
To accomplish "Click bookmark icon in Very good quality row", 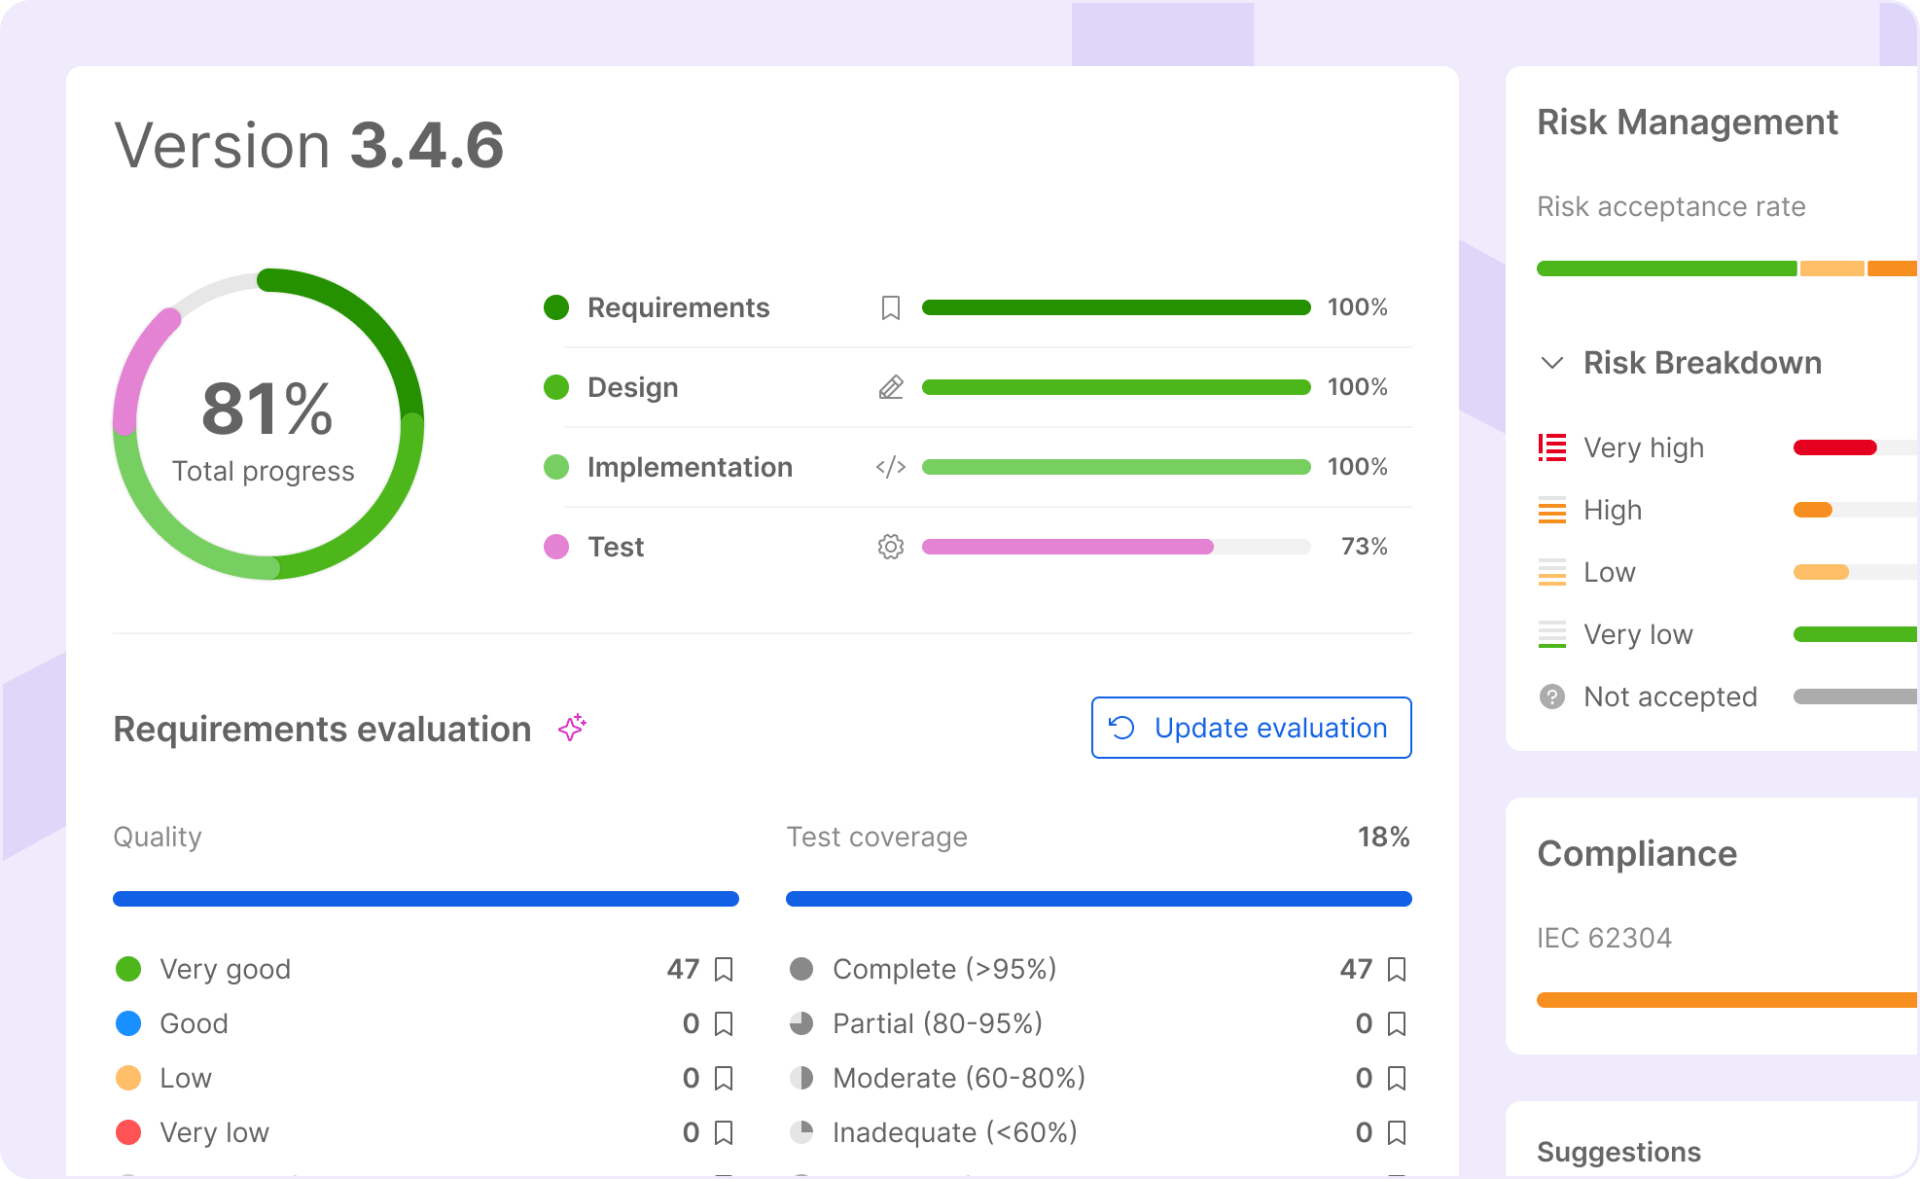I will [724, 969].
